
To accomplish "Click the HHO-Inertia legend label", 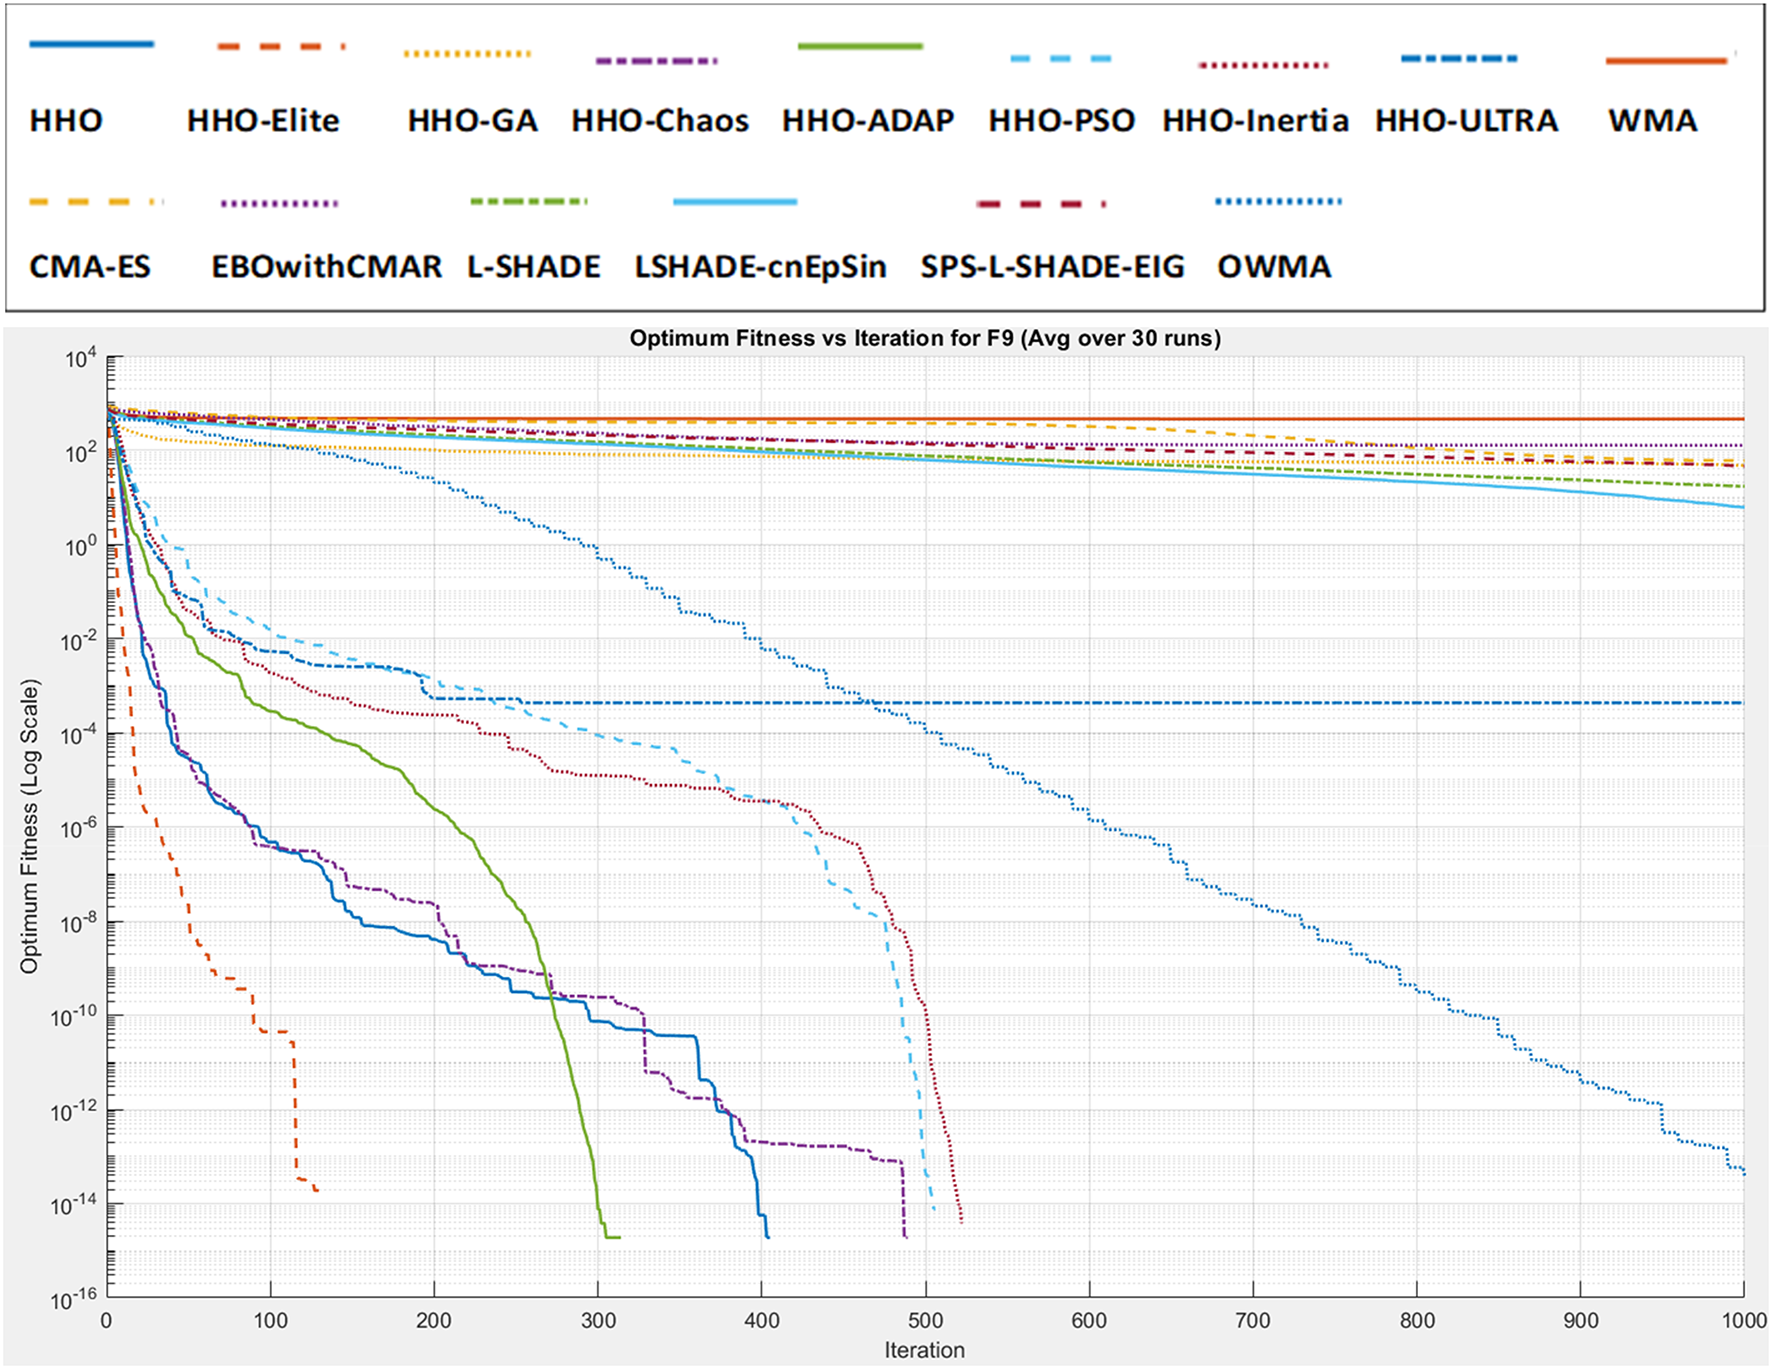I will coord(1255,121).
